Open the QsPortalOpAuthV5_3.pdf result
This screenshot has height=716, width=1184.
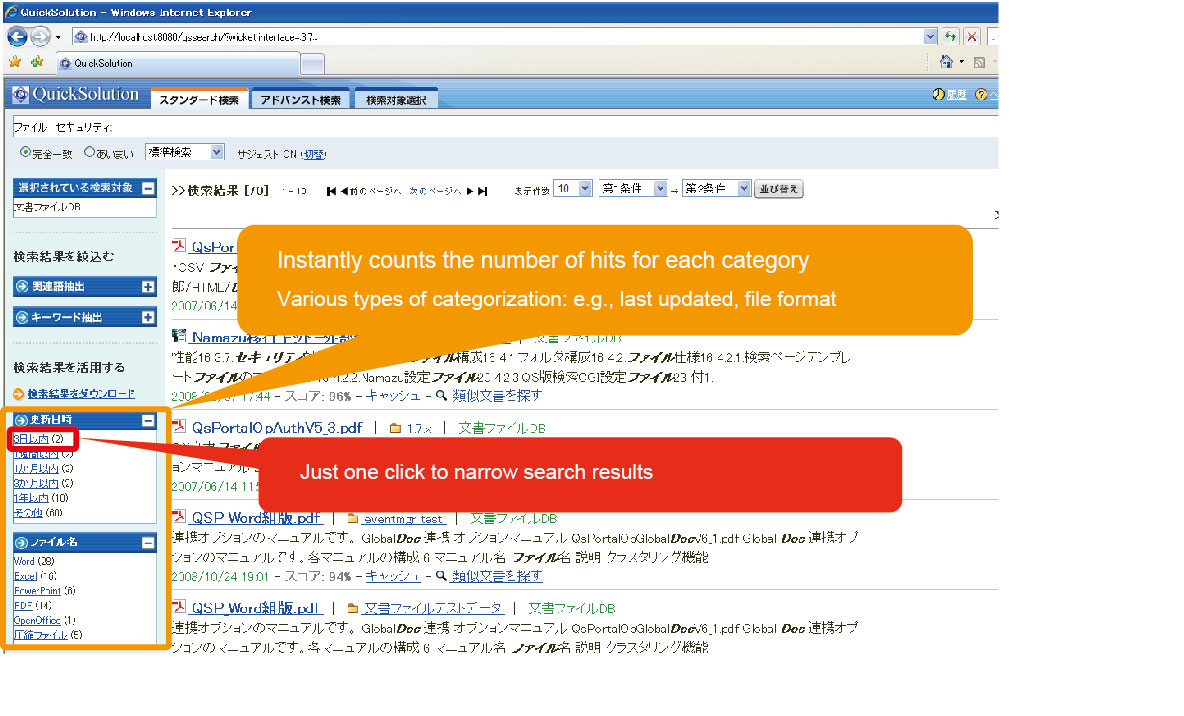point(277,427)
